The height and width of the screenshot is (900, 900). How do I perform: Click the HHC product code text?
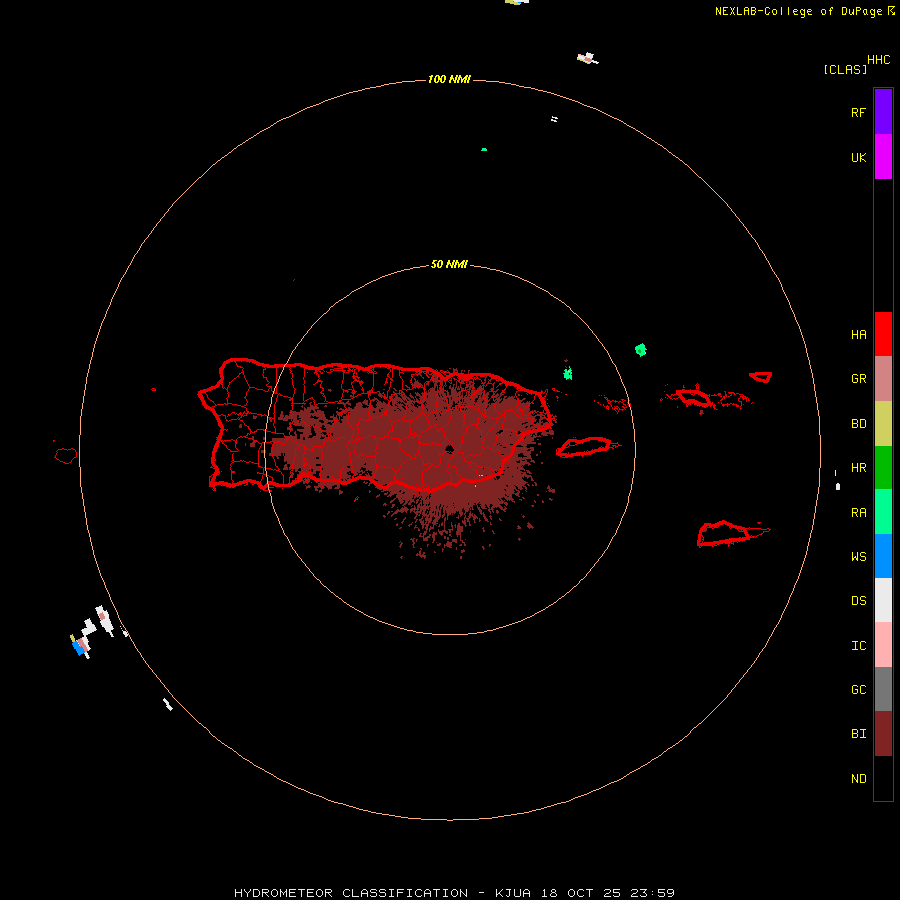tap(878, 60)
